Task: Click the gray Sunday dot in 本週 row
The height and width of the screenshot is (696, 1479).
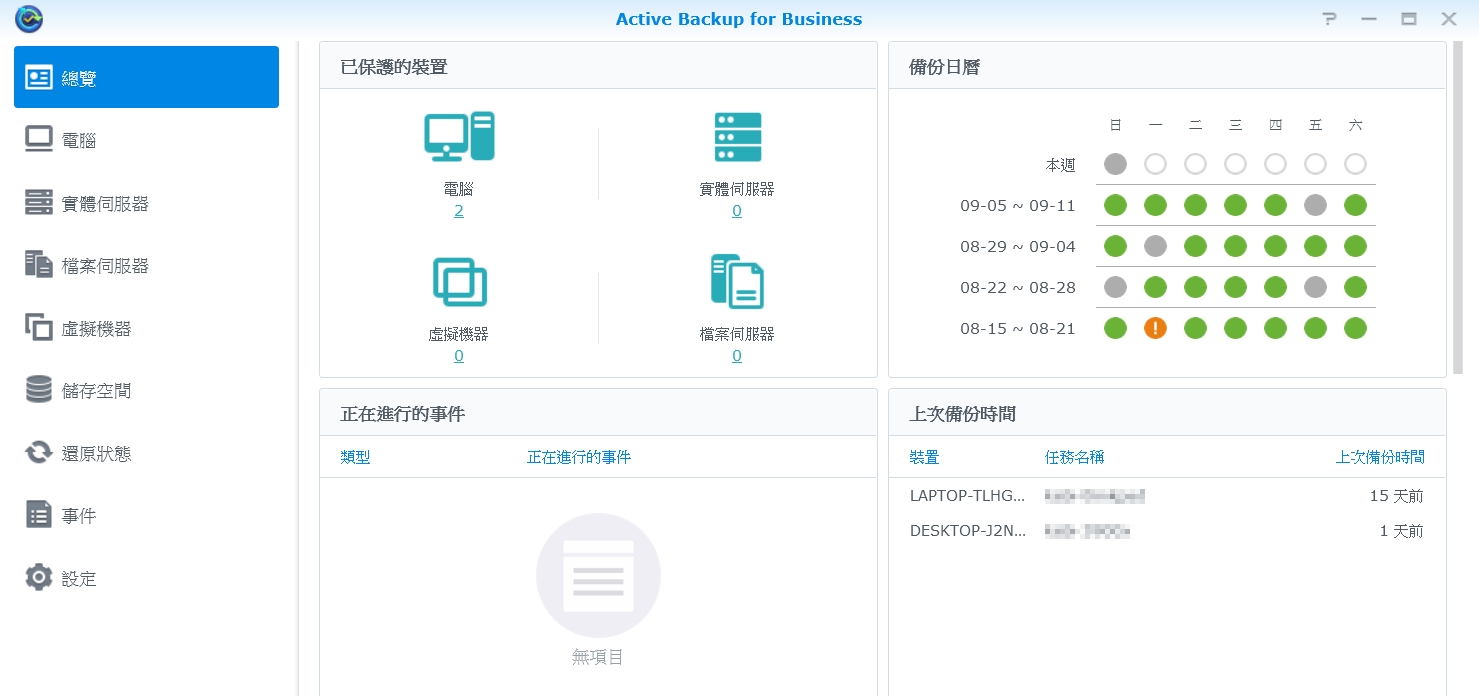Action: pyautogui.click(x=1115, y=164)
